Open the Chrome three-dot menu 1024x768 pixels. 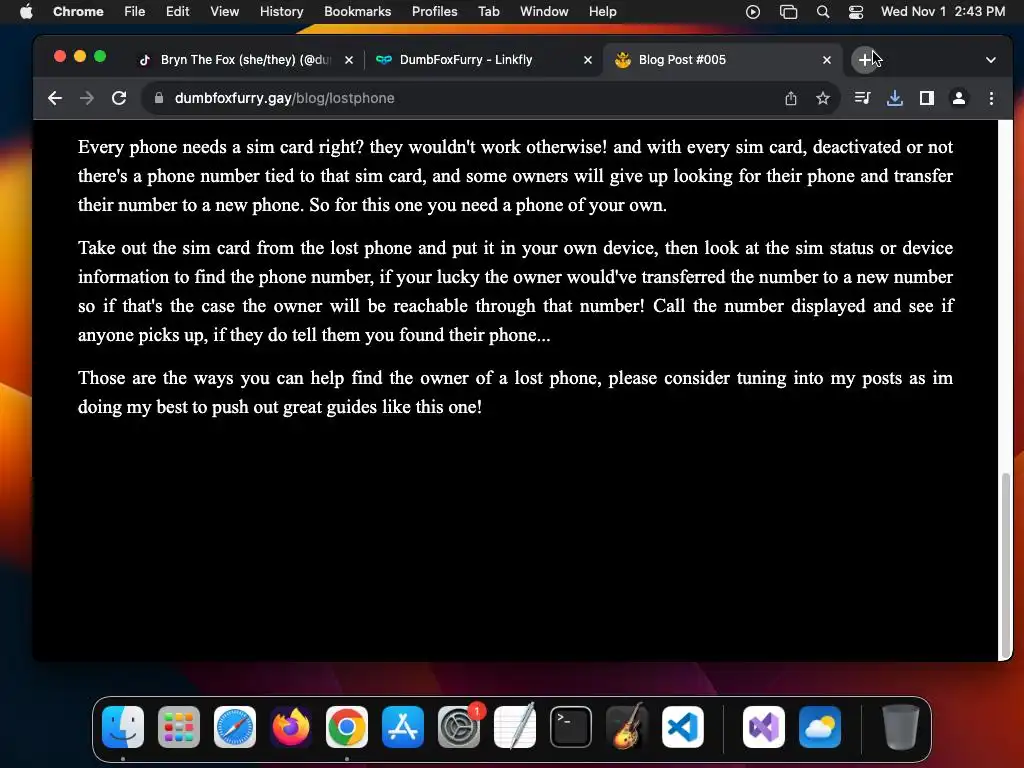click(991, 98)
